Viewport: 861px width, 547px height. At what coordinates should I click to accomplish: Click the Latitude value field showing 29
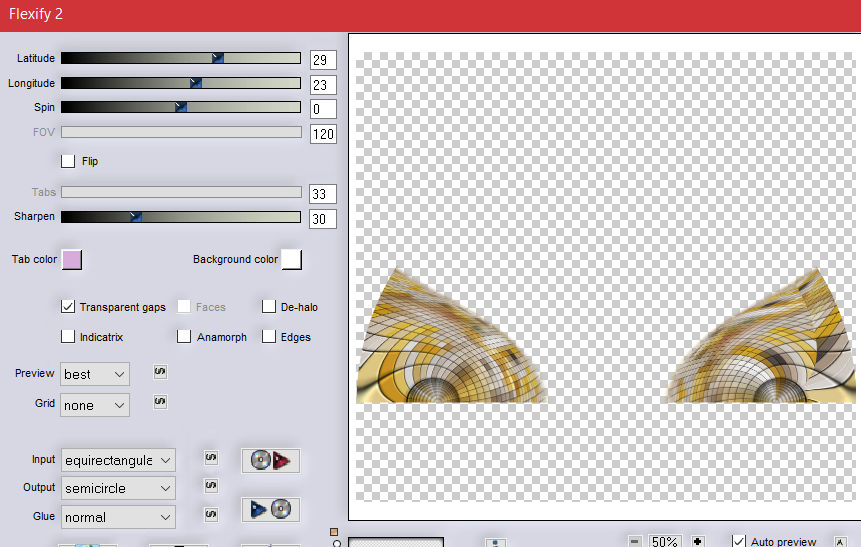coord(323,60)
